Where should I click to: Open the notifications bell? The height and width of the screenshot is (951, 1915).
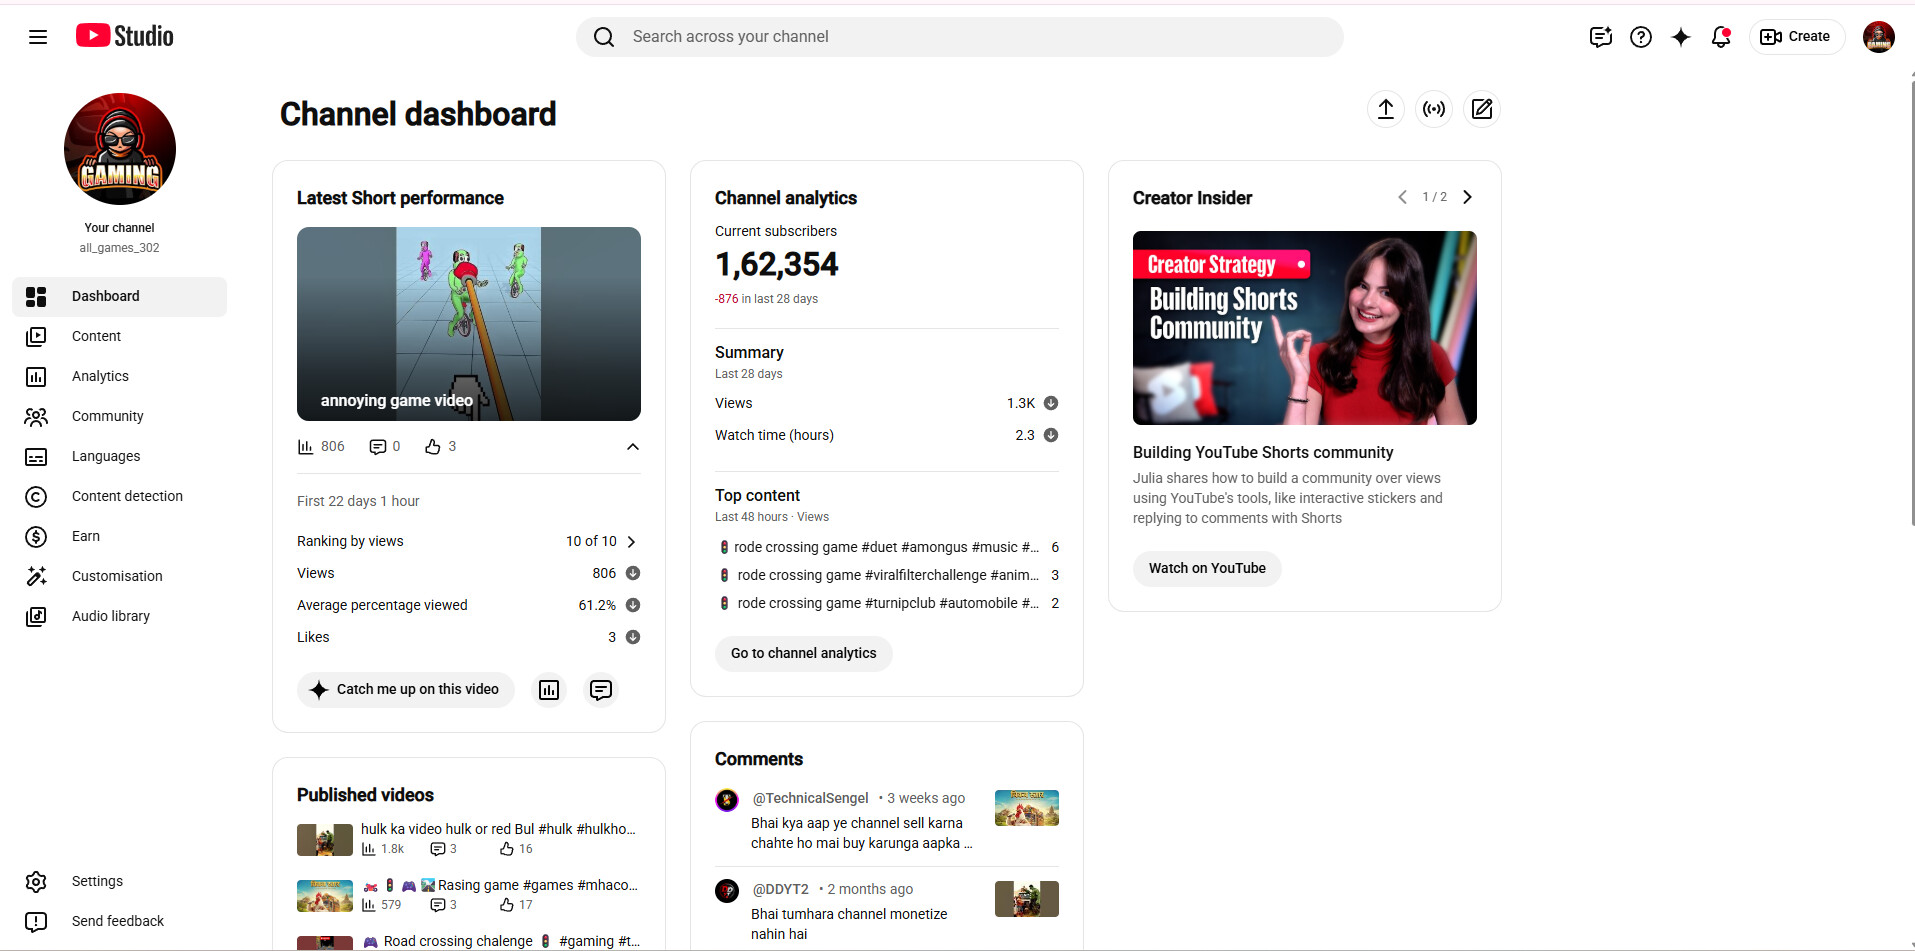(1721, 37)
